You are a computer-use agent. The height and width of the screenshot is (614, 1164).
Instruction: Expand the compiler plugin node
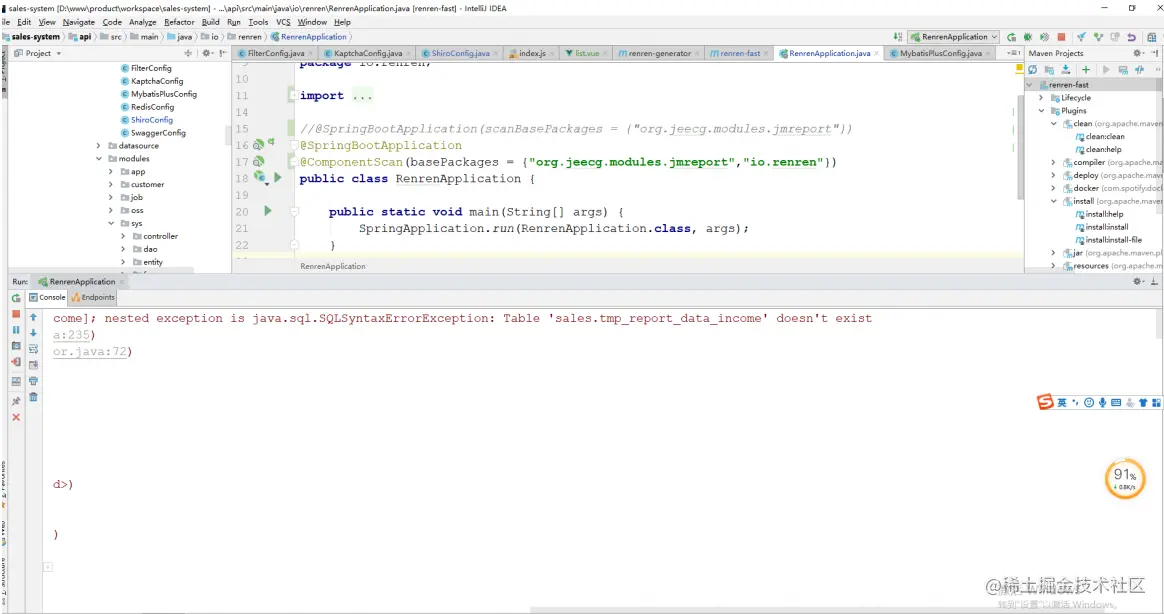[x=1053, y=163]
